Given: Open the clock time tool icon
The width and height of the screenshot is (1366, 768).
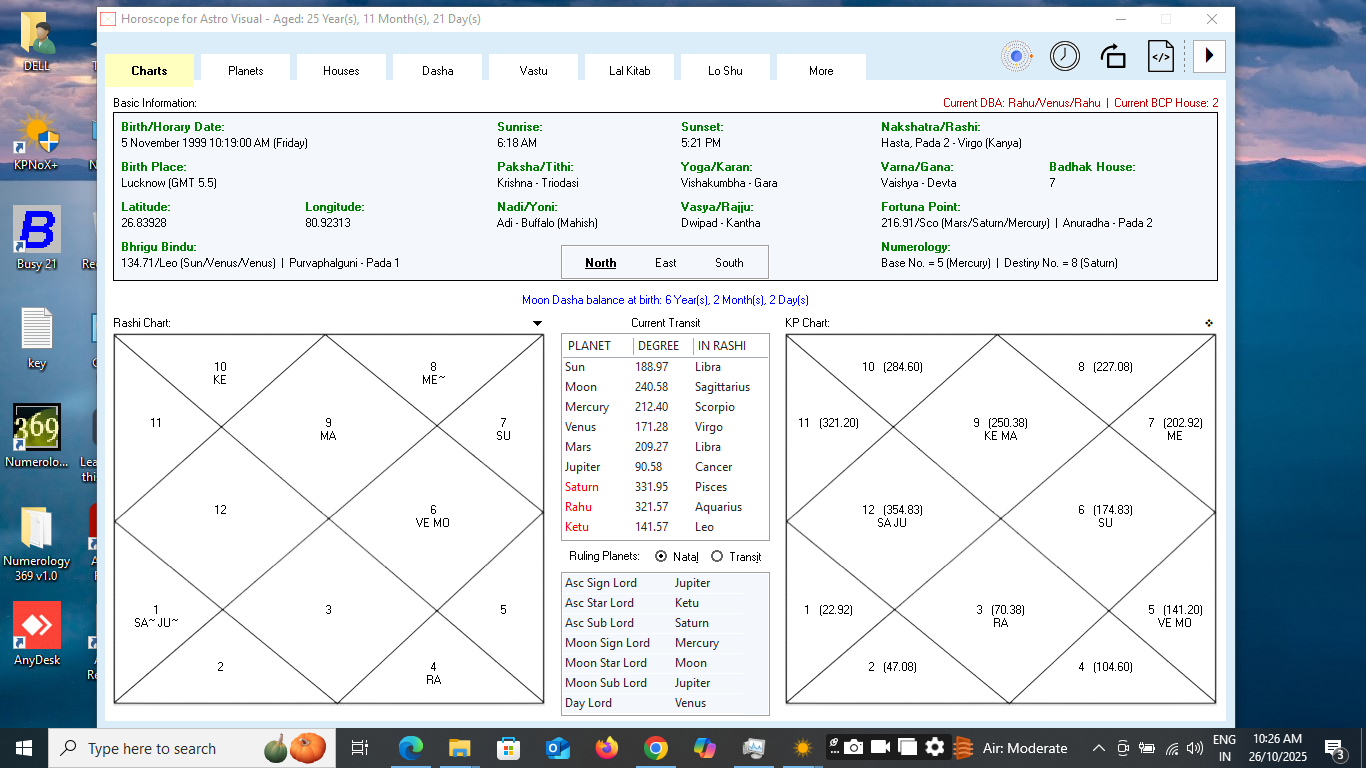Looking at the screenshot, I should coord(1064,56).
